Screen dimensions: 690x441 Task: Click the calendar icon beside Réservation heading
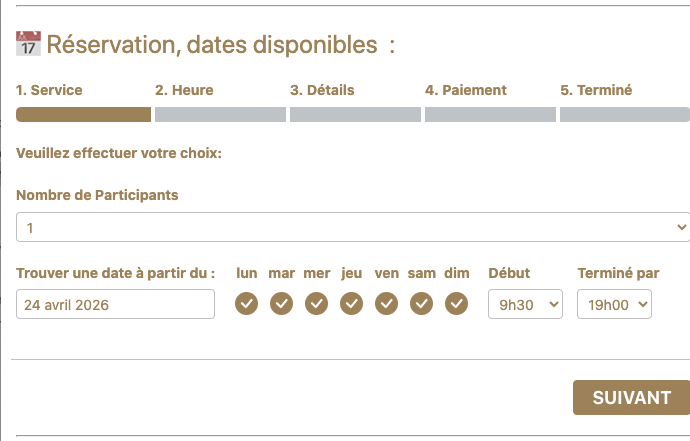point(28,43)
